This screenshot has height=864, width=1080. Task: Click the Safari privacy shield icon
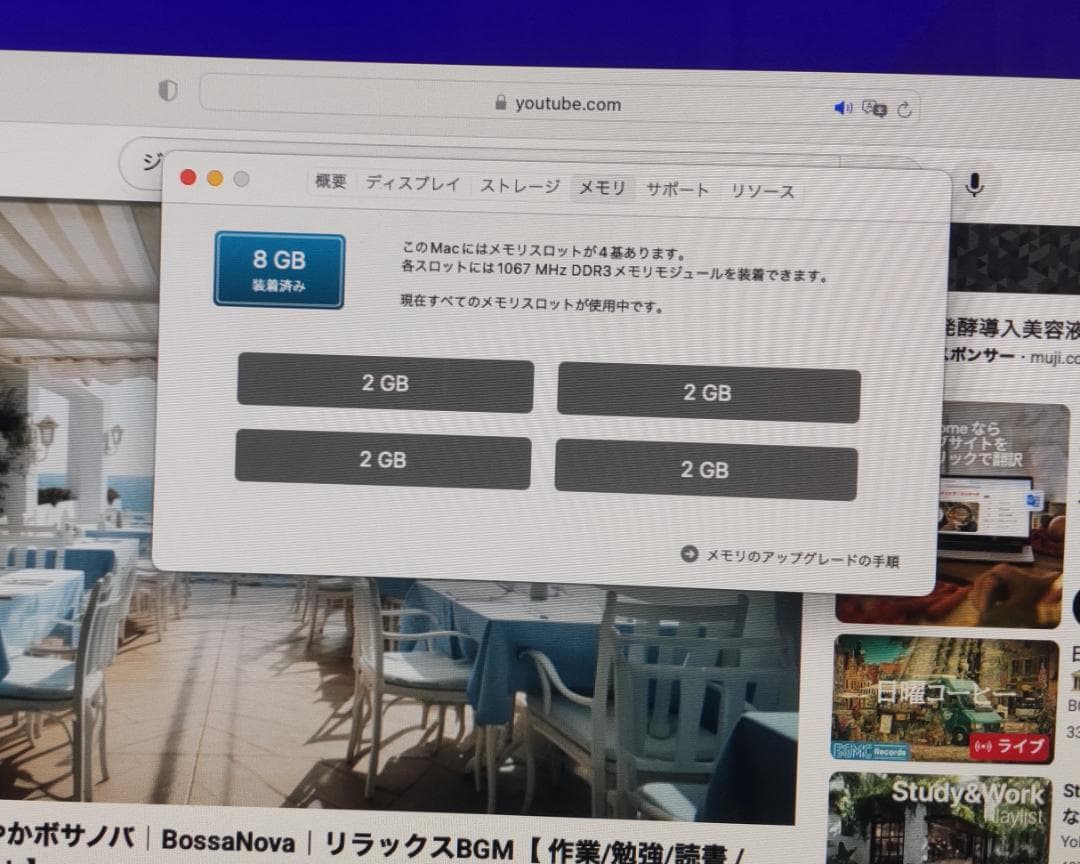pos(168,90)
